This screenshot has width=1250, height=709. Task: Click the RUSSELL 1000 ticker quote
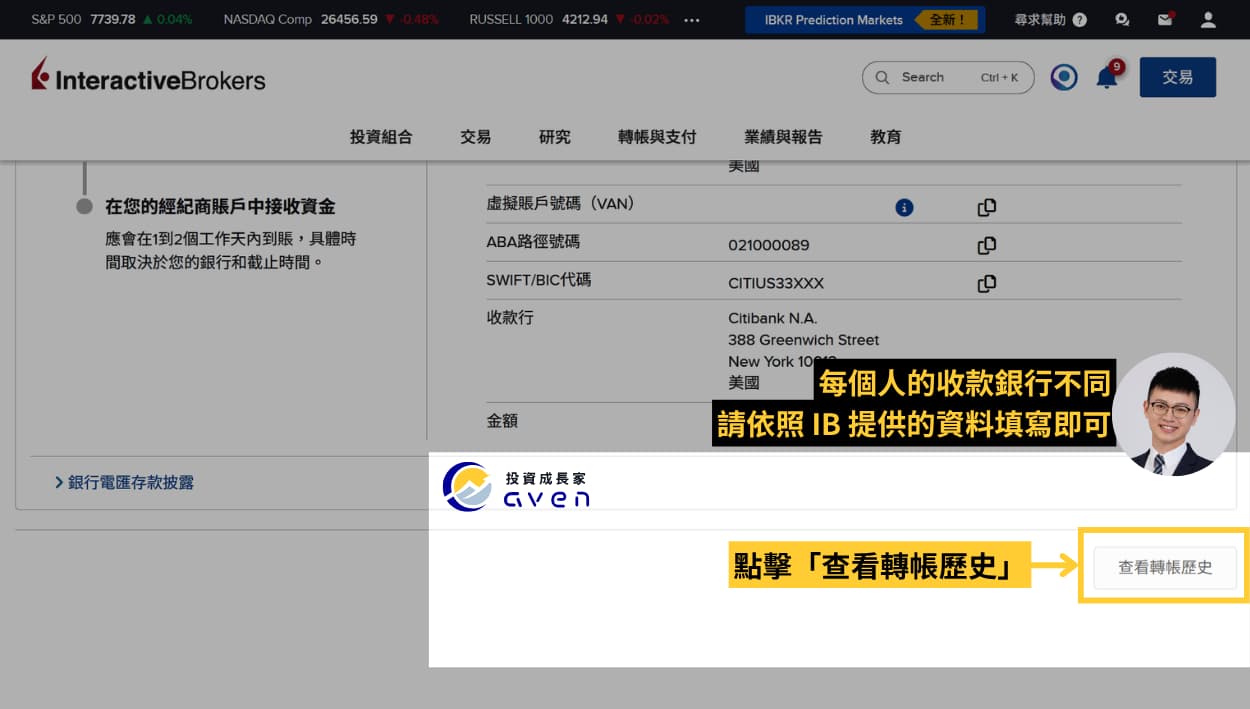click(569, 19)
